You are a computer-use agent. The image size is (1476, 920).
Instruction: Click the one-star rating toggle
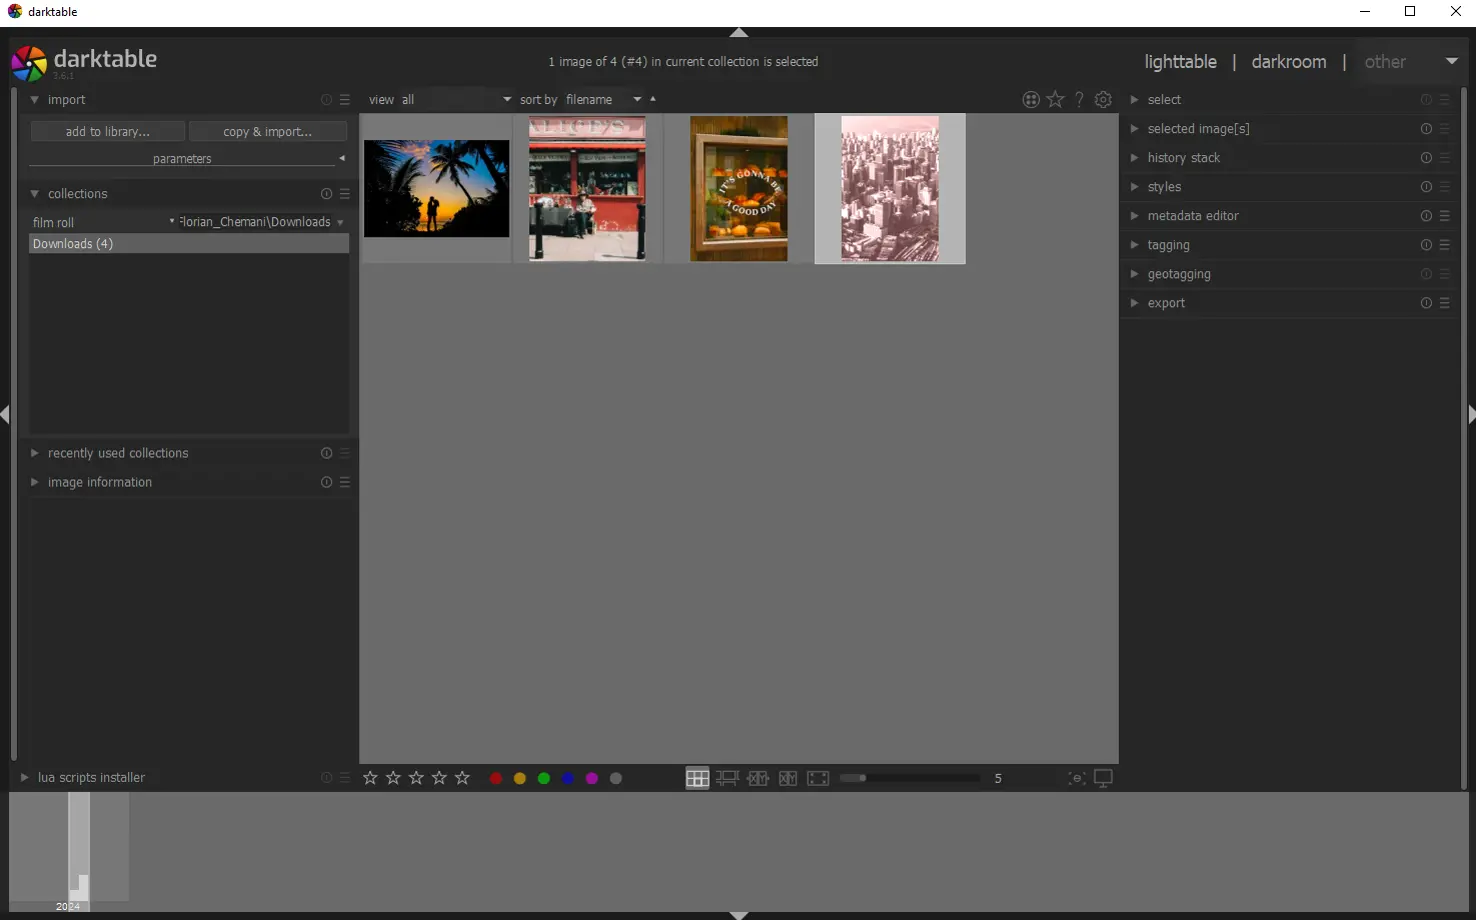coord(370,777)
